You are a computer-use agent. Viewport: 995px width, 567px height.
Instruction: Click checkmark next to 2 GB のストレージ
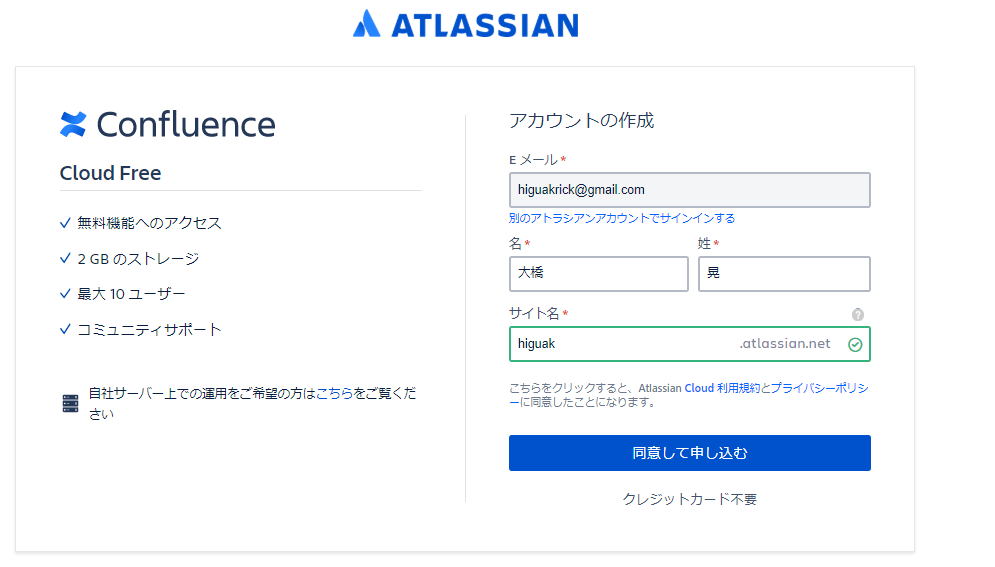pos(65,258)
